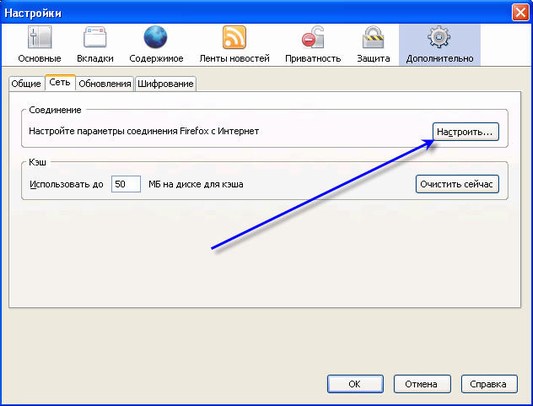Select the Сеть tab
The image size is (533, 406).
pyautogui.click(x=60, y=82)
